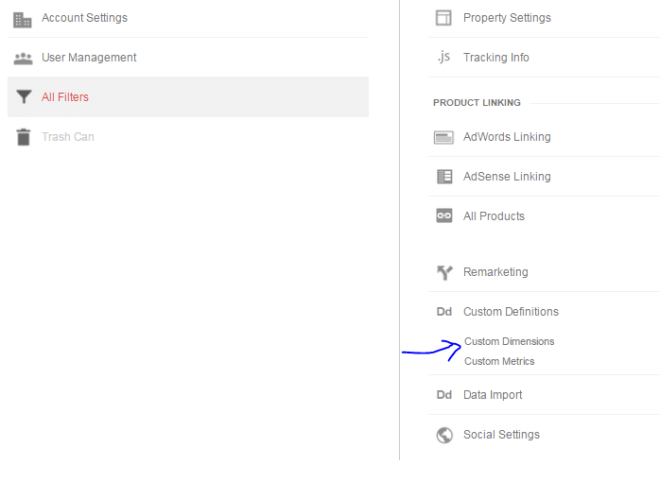This screenshot has height=482, width=660.
Task: Select All Filters menu entry
Action: (188, 97)
